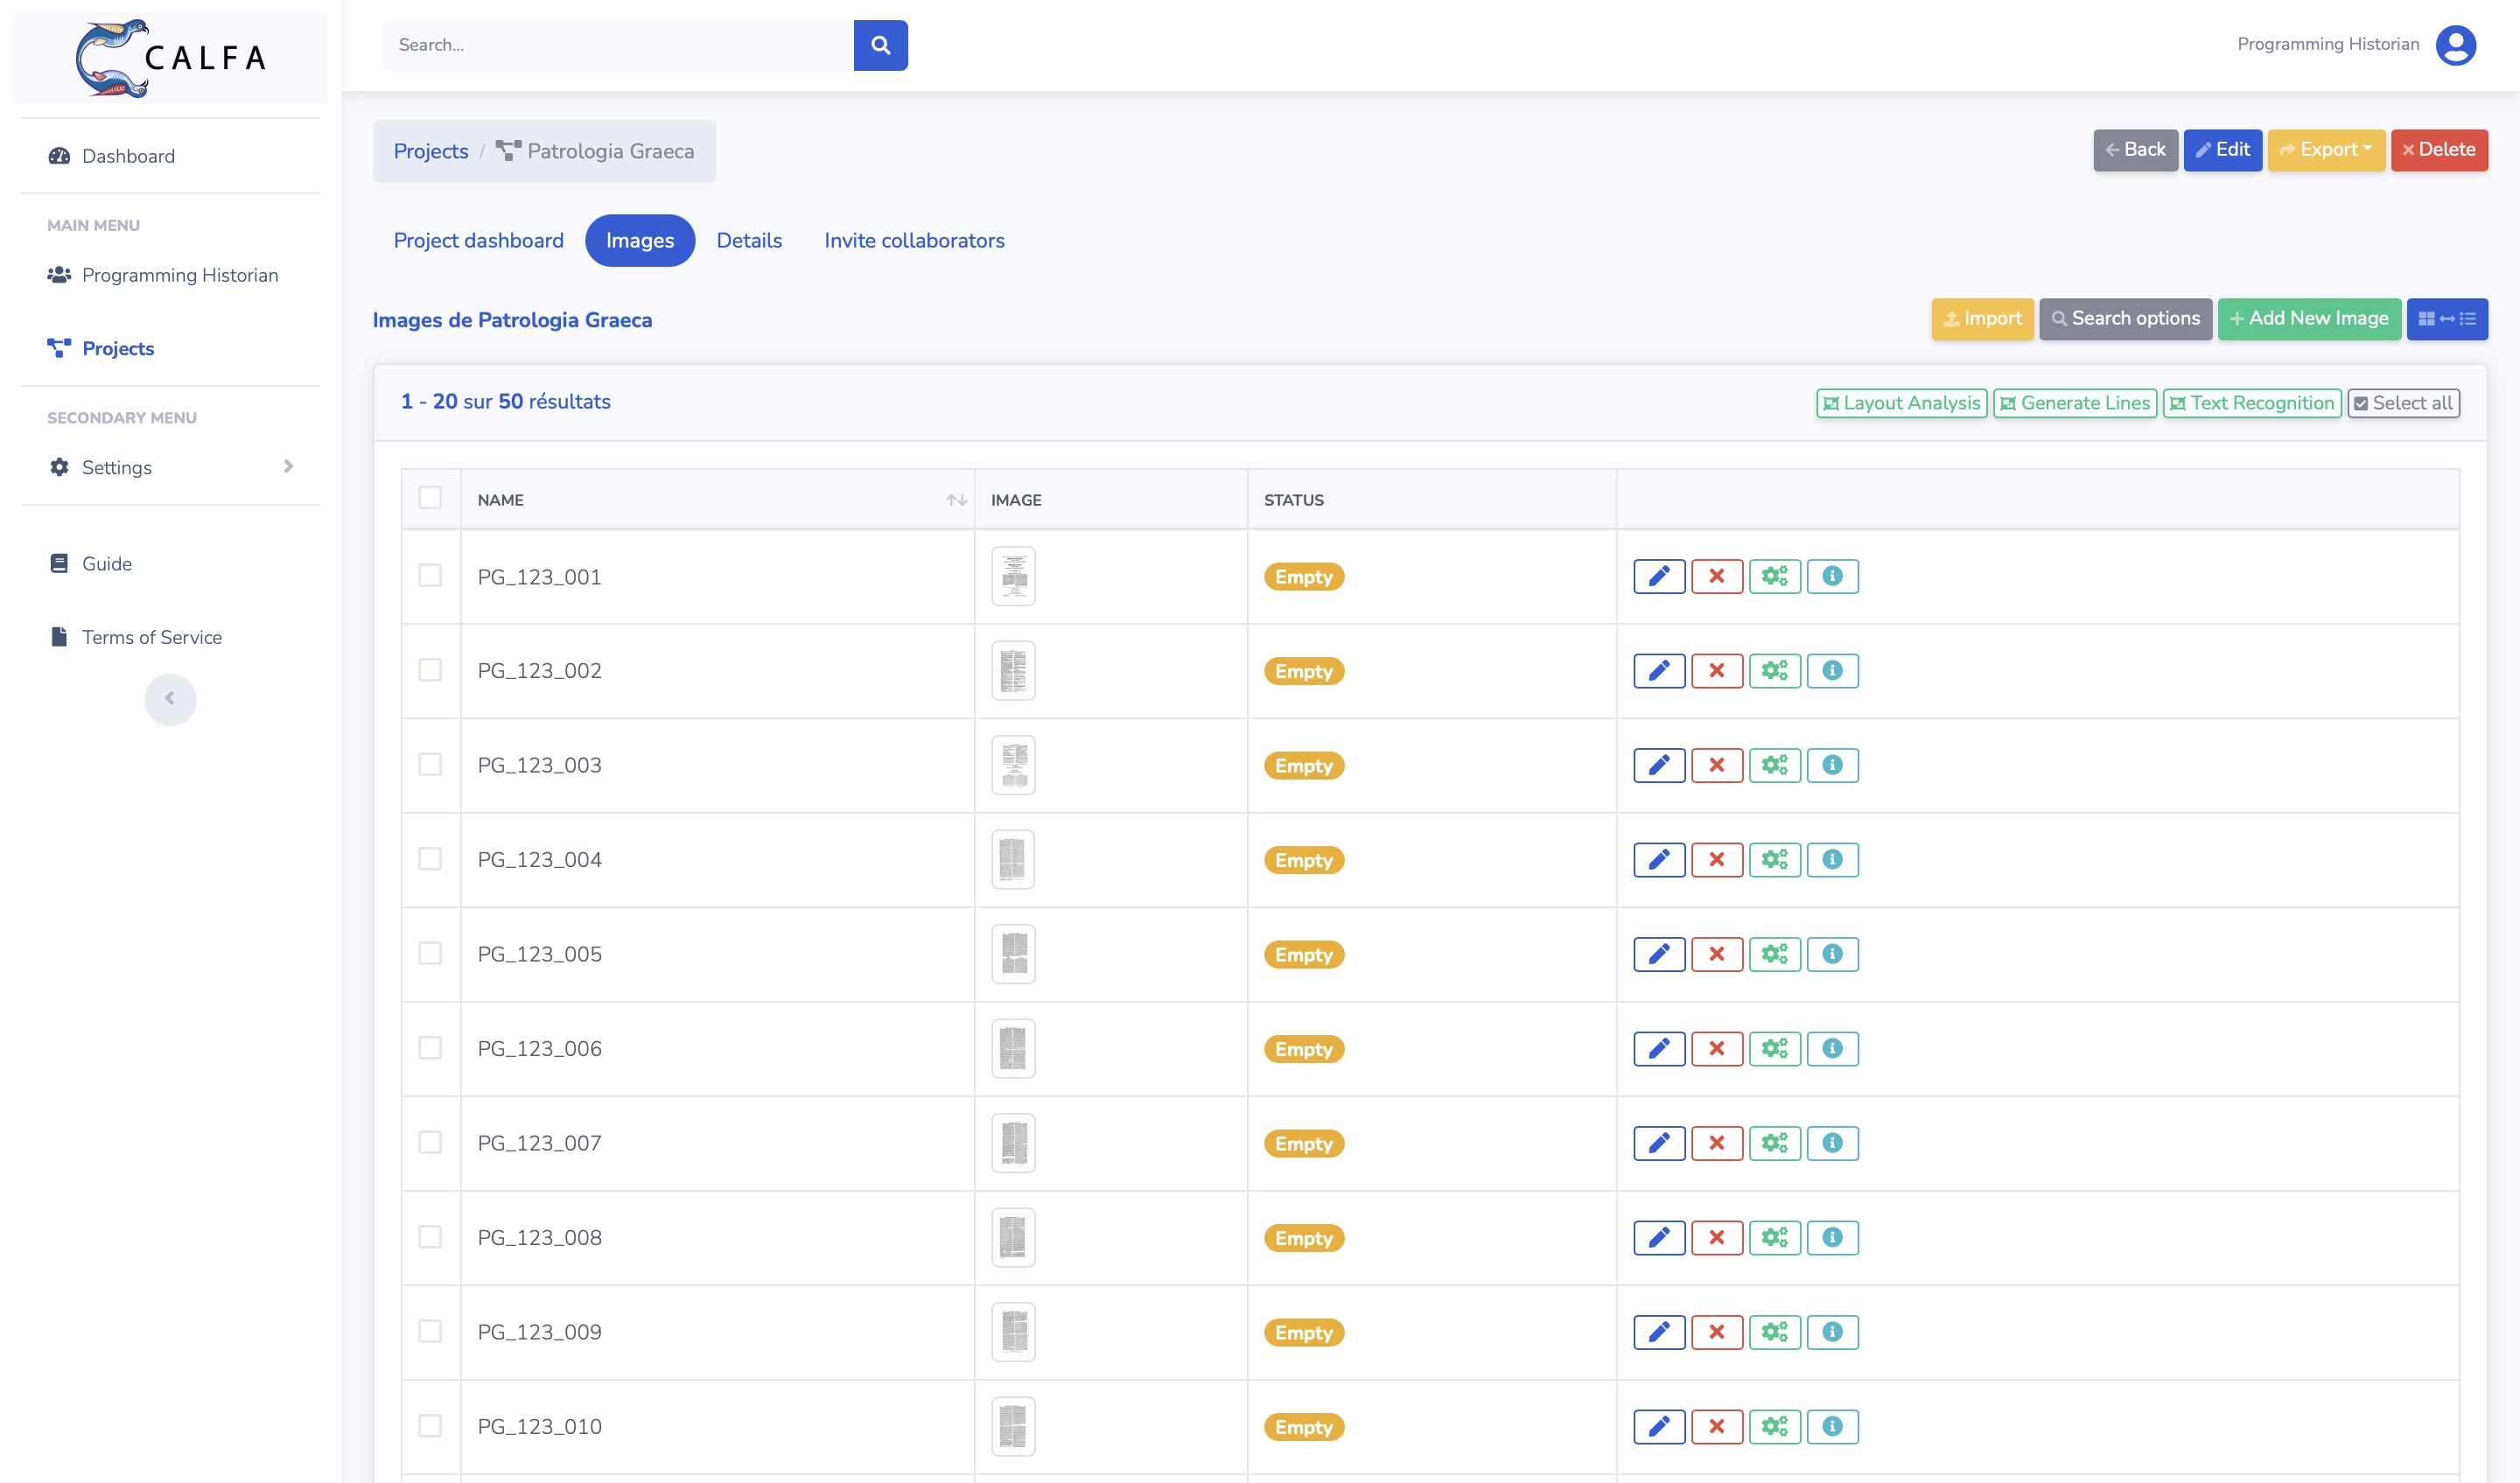
Task: Expand Settings secondary menu item
Action: tap(290, 466)
